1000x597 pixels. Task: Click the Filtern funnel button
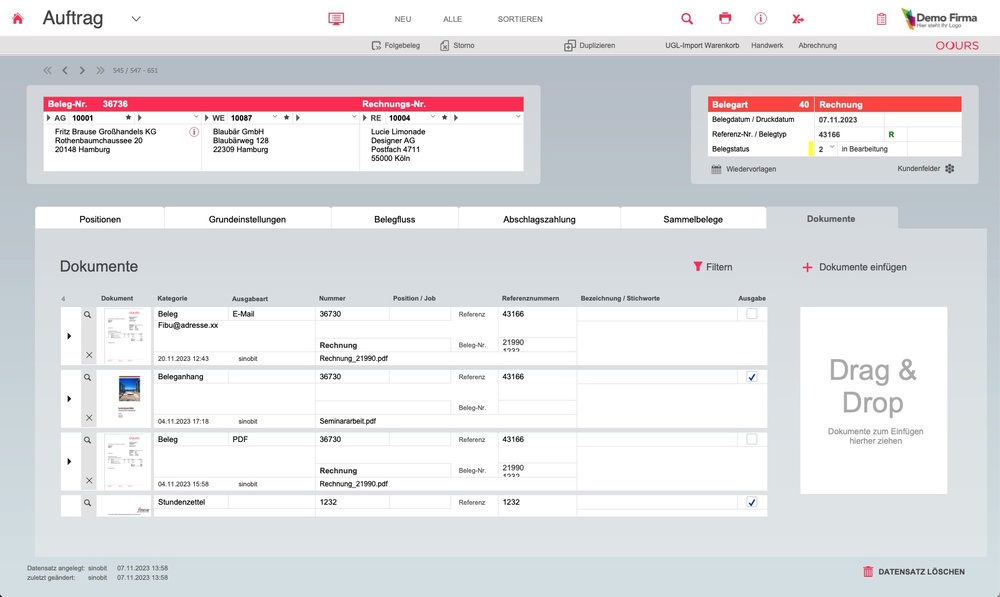click(713, 267)
